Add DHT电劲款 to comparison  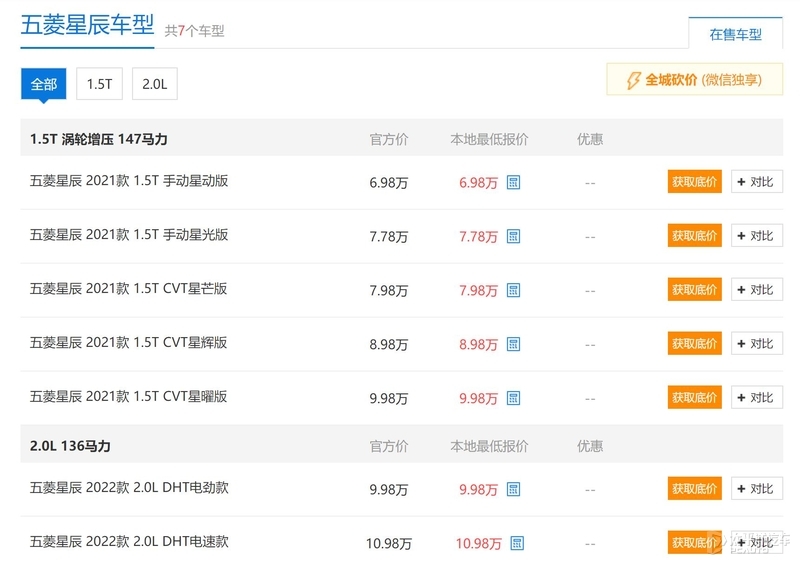click(x=757, y=489)
